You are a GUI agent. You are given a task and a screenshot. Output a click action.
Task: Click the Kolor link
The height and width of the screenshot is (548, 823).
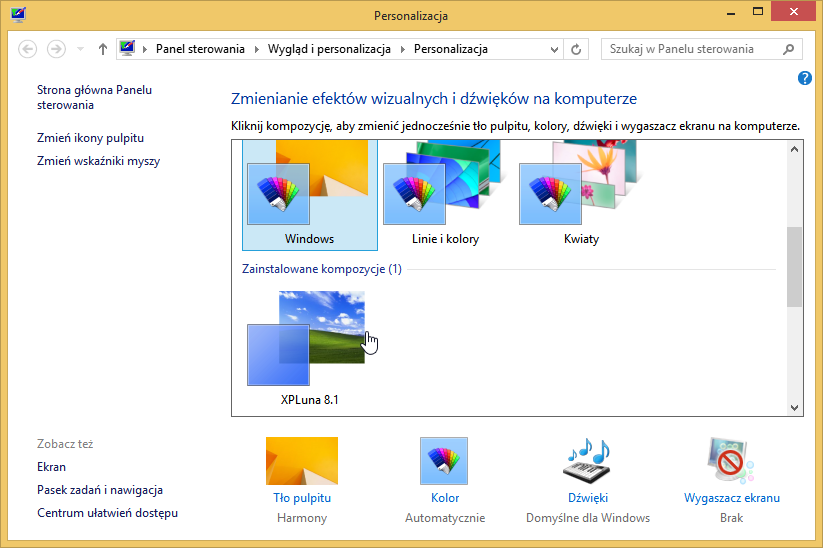click(x=445, y=498)
